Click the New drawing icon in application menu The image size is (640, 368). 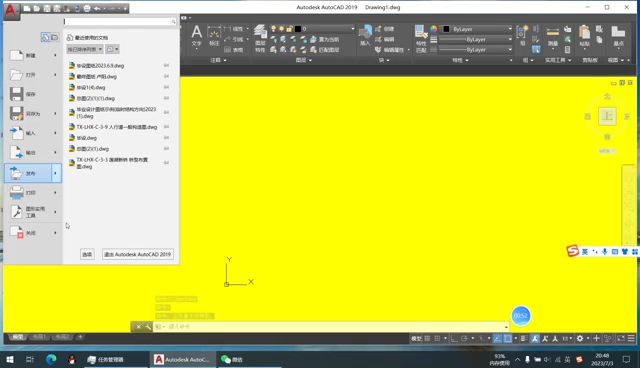coord(16,55)
